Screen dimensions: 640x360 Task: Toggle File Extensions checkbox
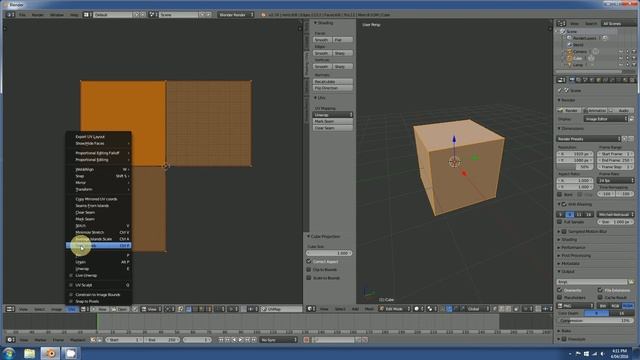pos(600,290)
